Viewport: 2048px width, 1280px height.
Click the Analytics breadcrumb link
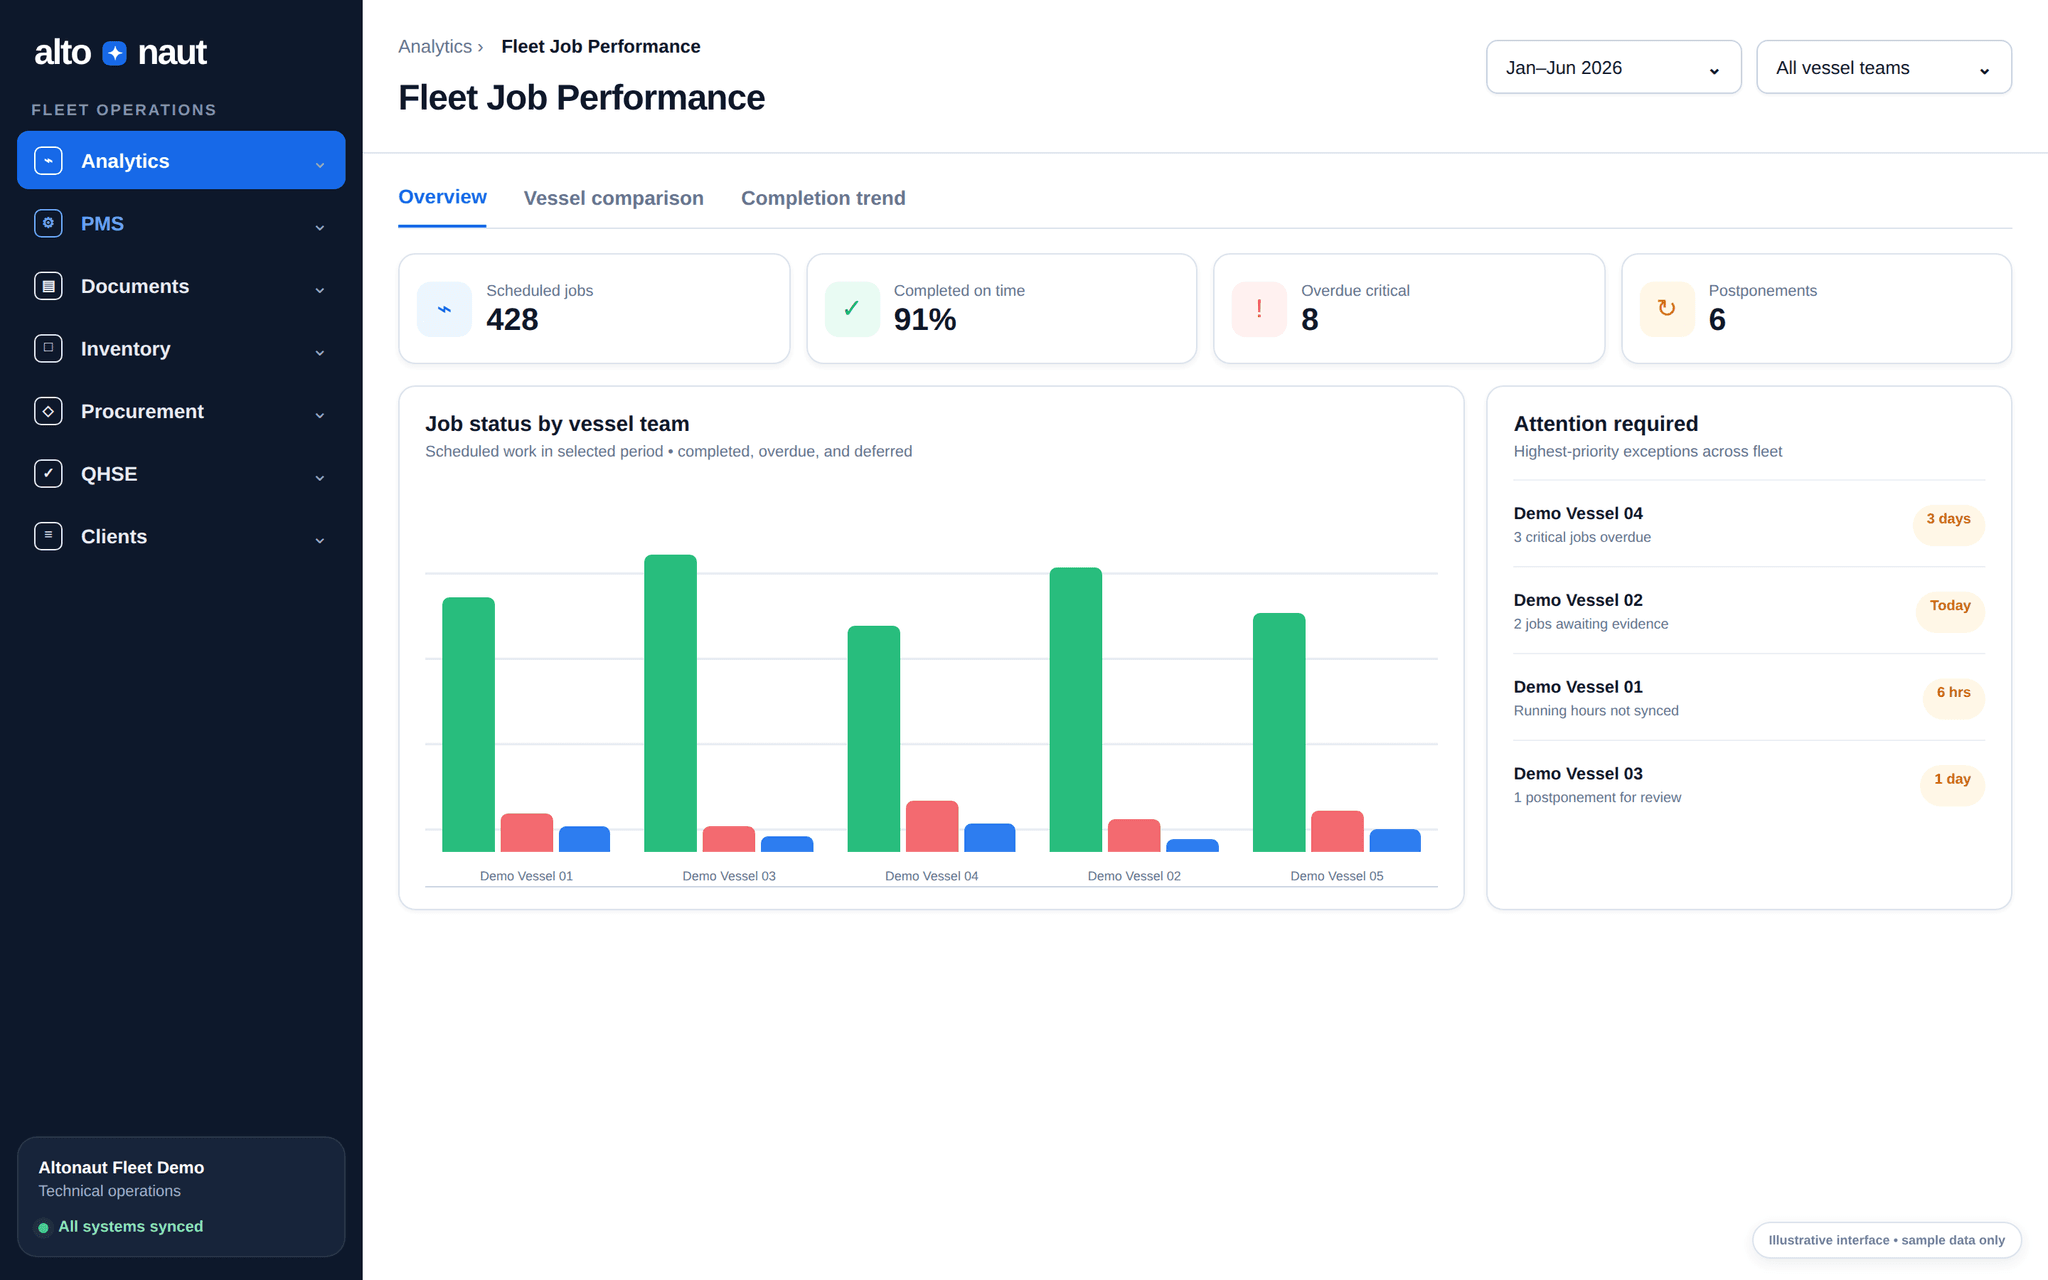(435, 47)
